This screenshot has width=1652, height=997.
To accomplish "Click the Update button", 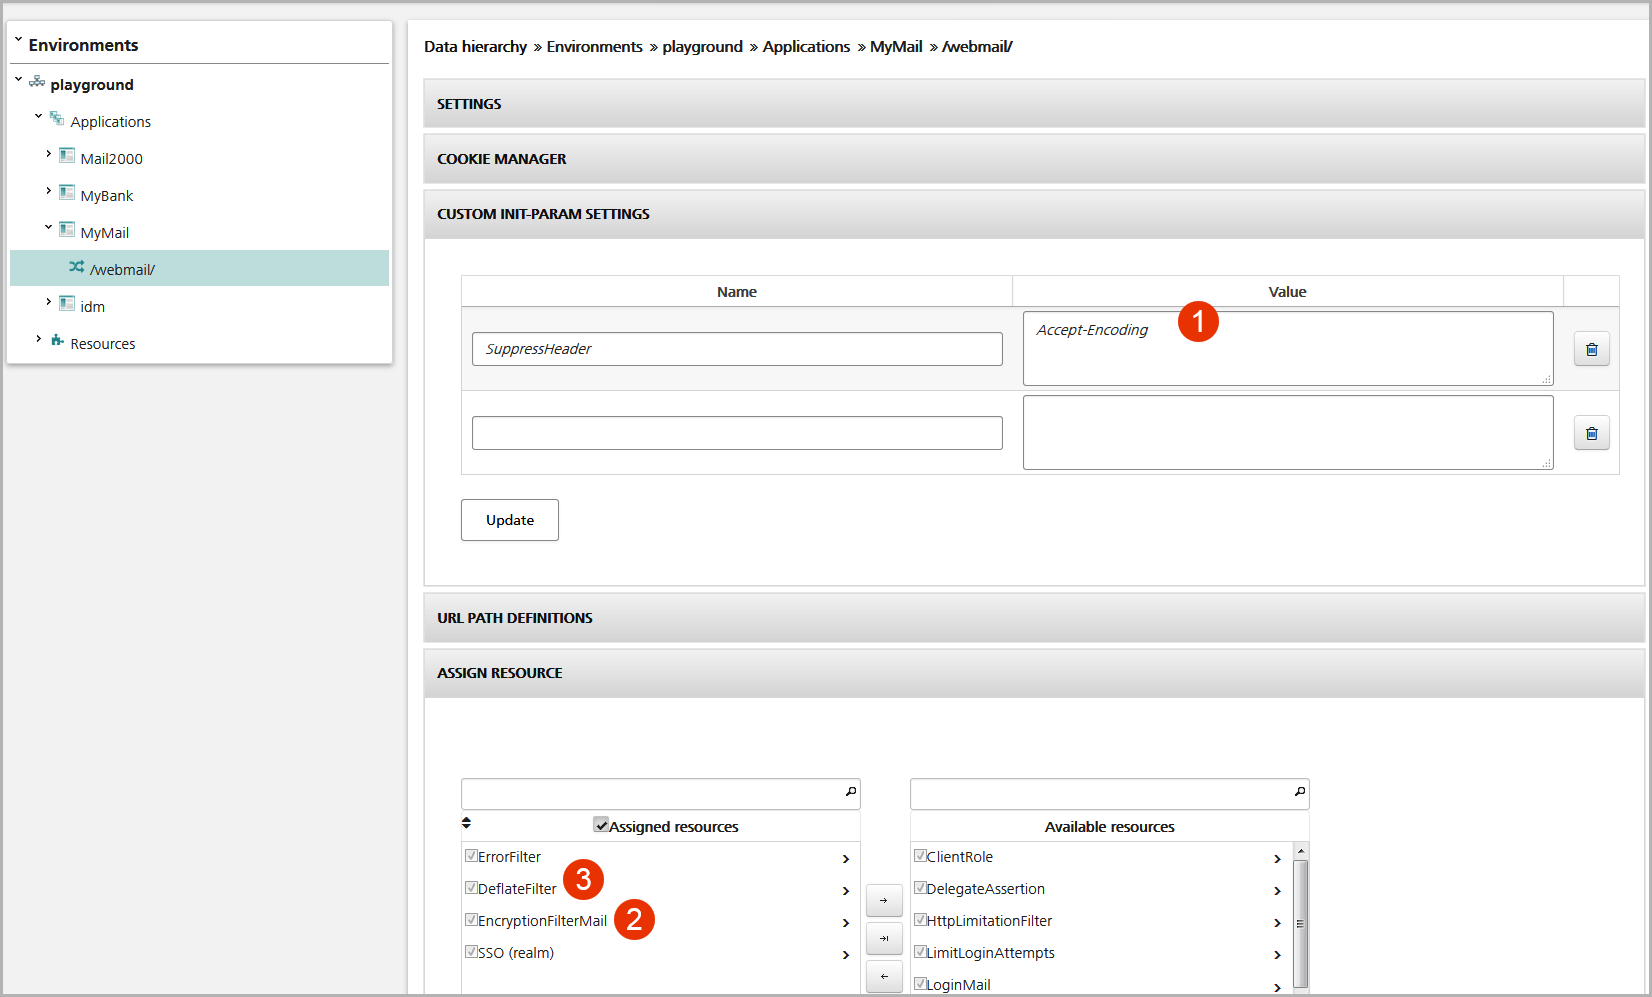I will click(510, 520).
